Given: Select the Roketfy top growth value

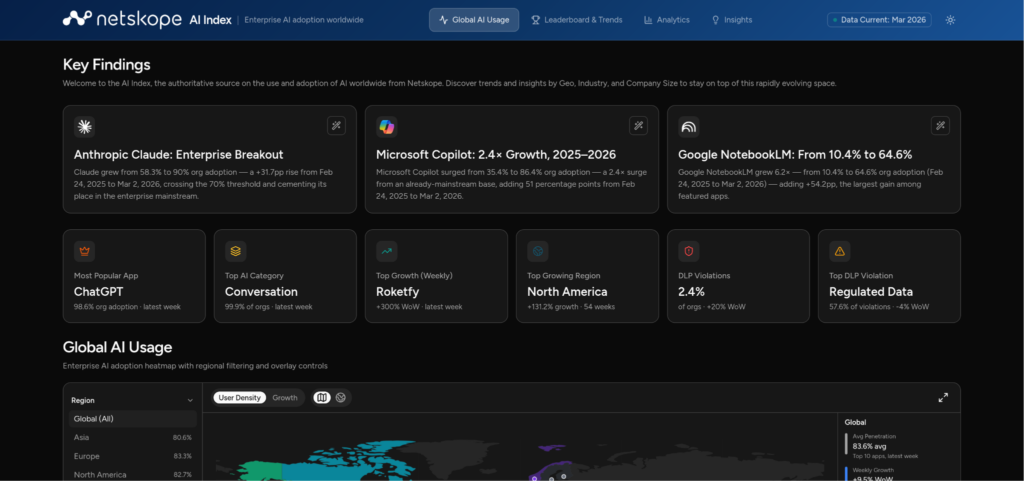Looking at the screenshot, I should pyautogui.click(x=398, y=292).
